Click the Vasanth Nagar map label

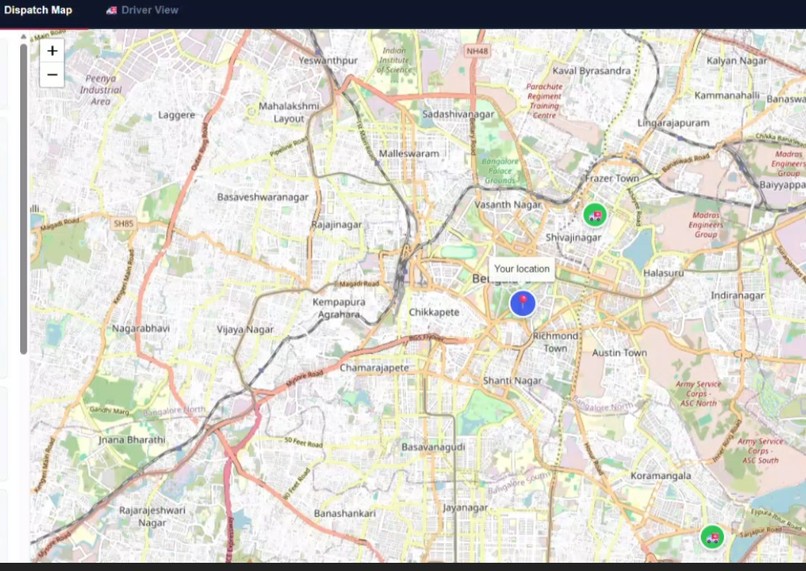tap(508, 205)
